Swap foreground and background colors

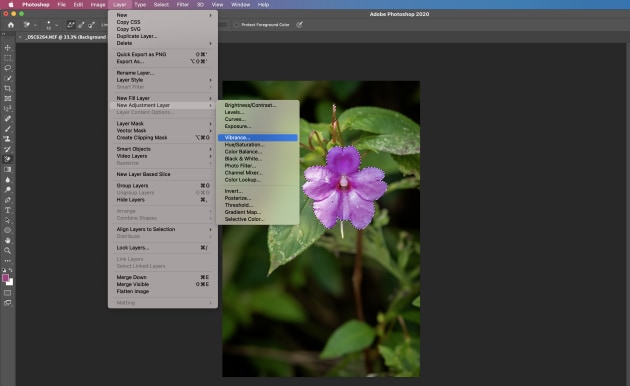coord(11,270)
